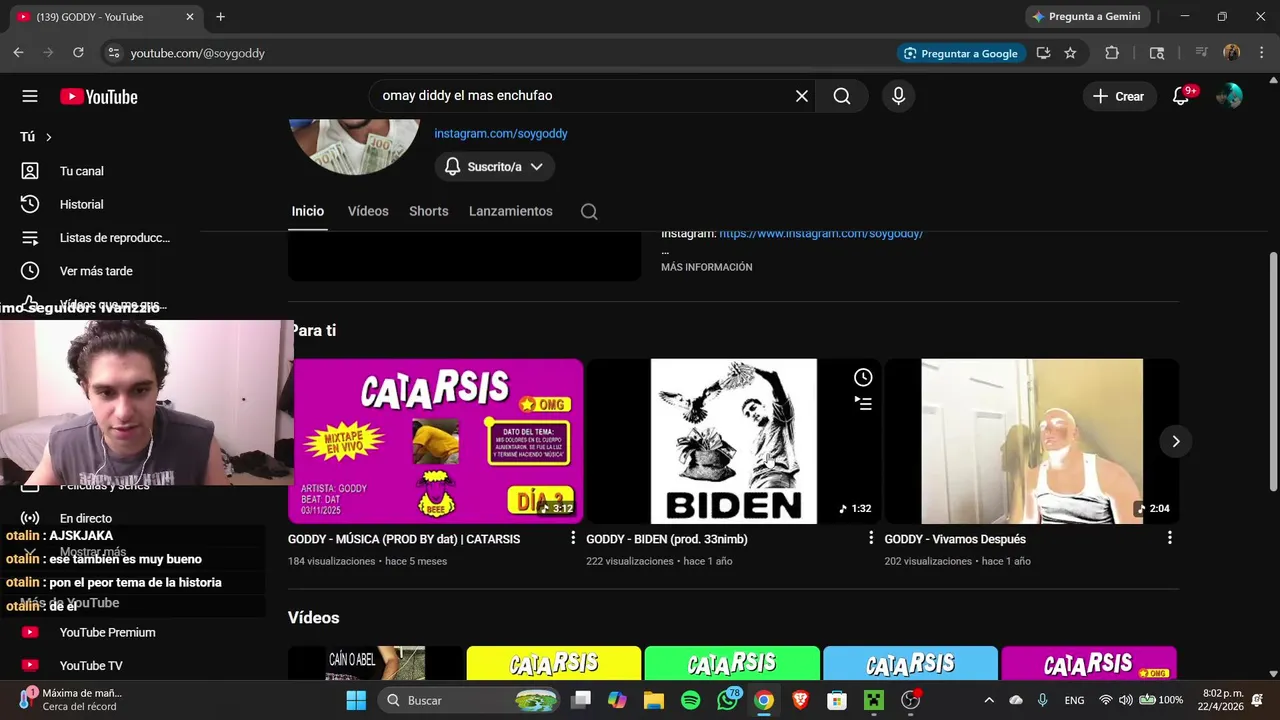Screen dimensions: 1280x720
Task: Go back with browser back arrow
Action: (18, 53)
